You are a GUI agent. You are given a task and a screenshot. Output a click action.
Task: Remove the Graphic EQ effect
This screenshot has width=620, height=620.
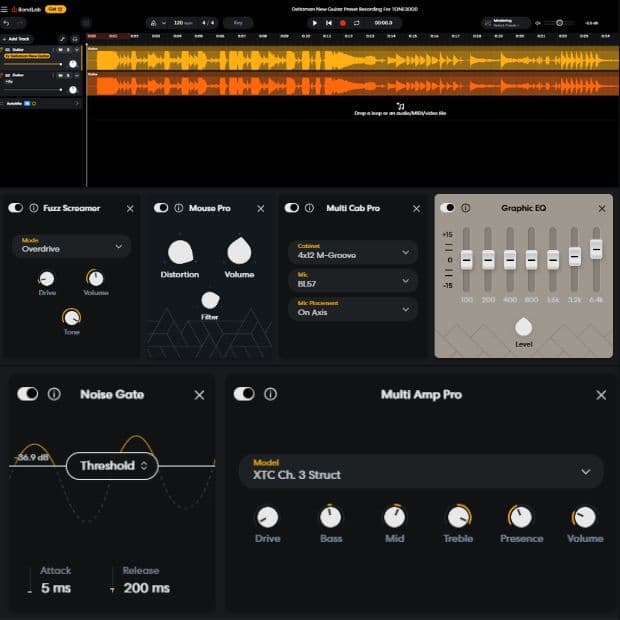[602, 208]
